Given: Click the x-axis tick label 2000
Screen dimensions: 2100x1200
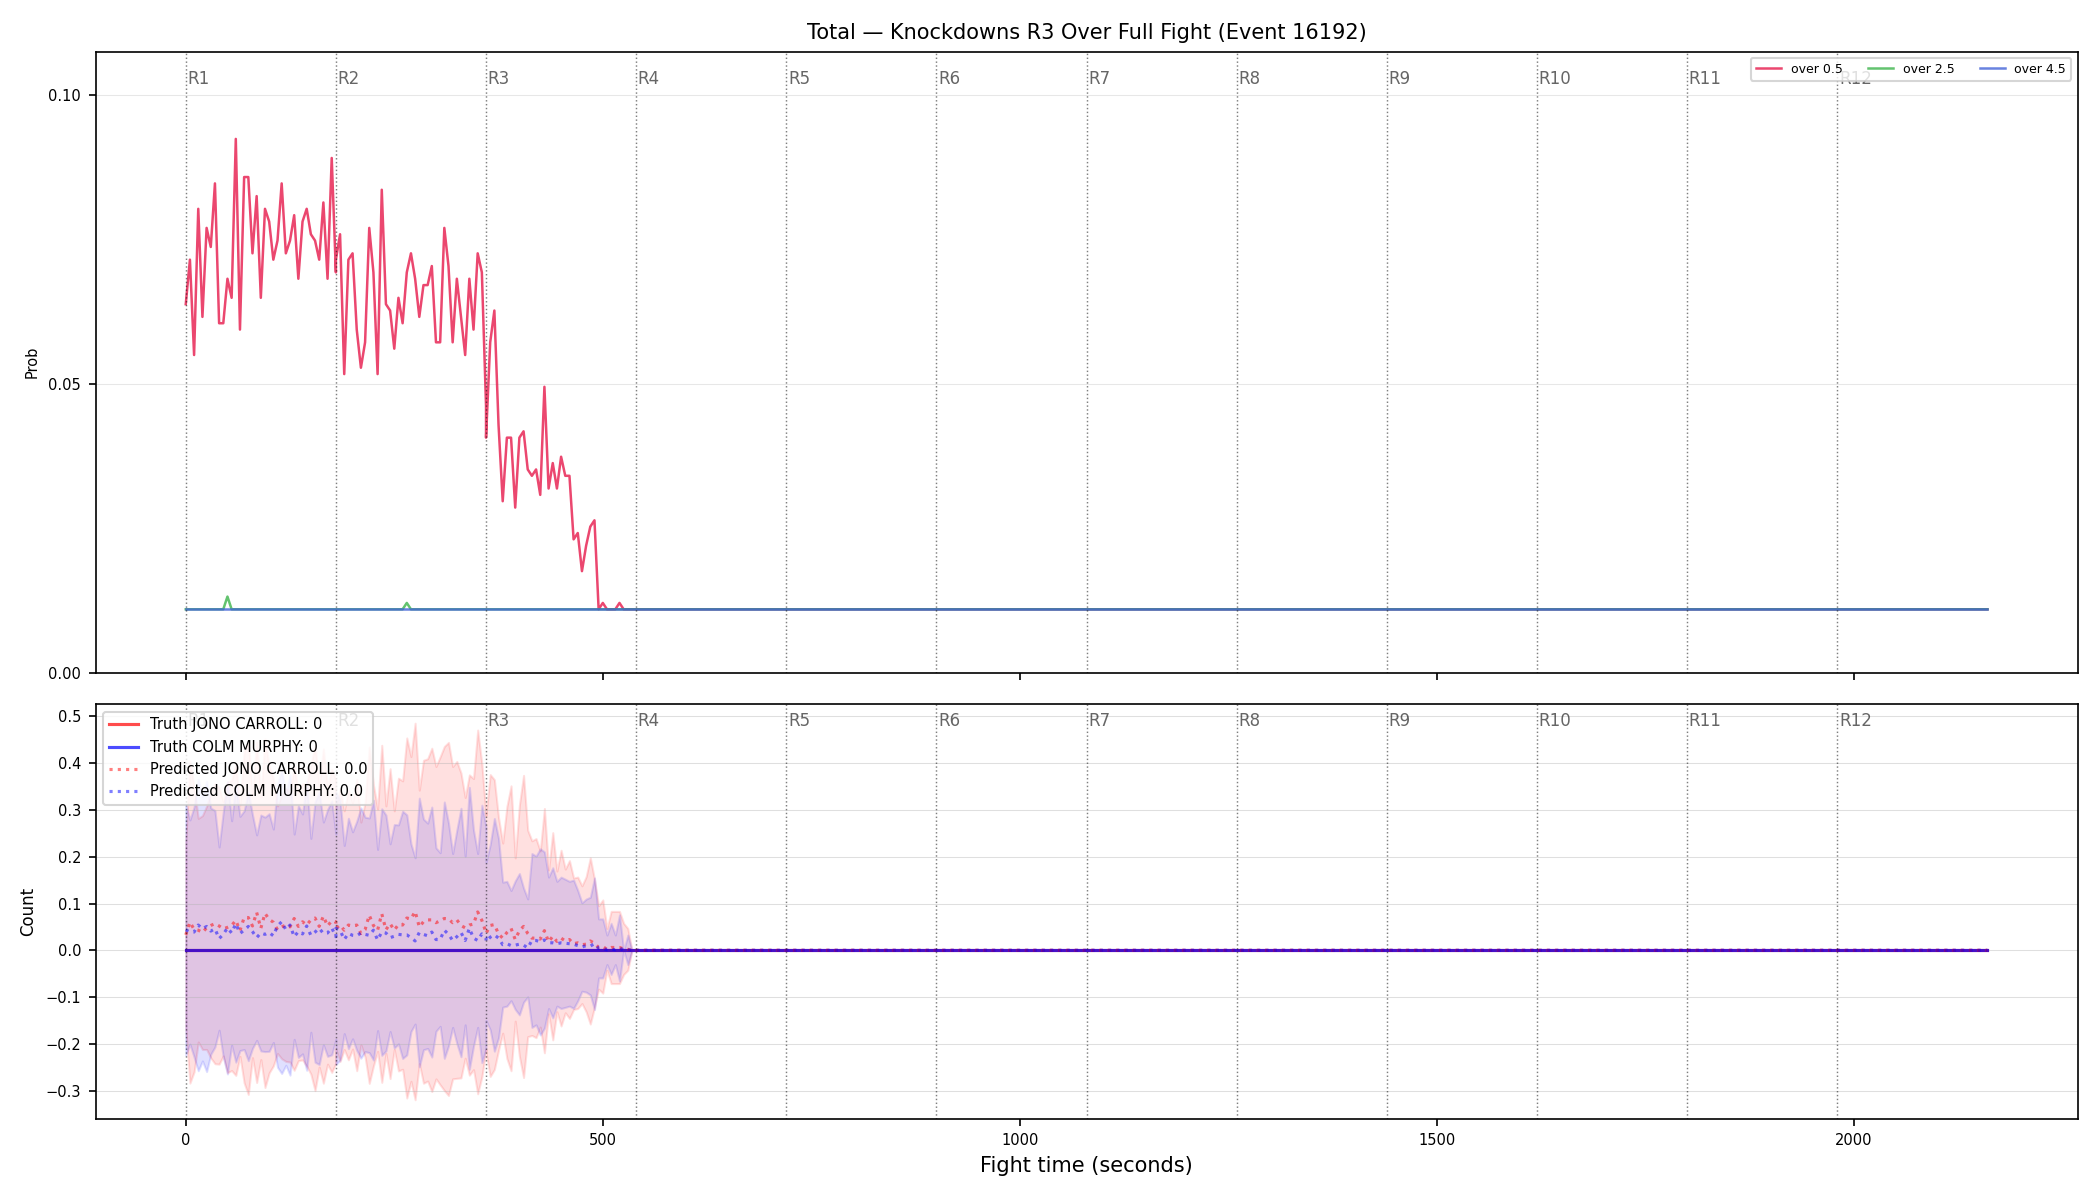Looking at the screenshot, I should (1854, 1140).
